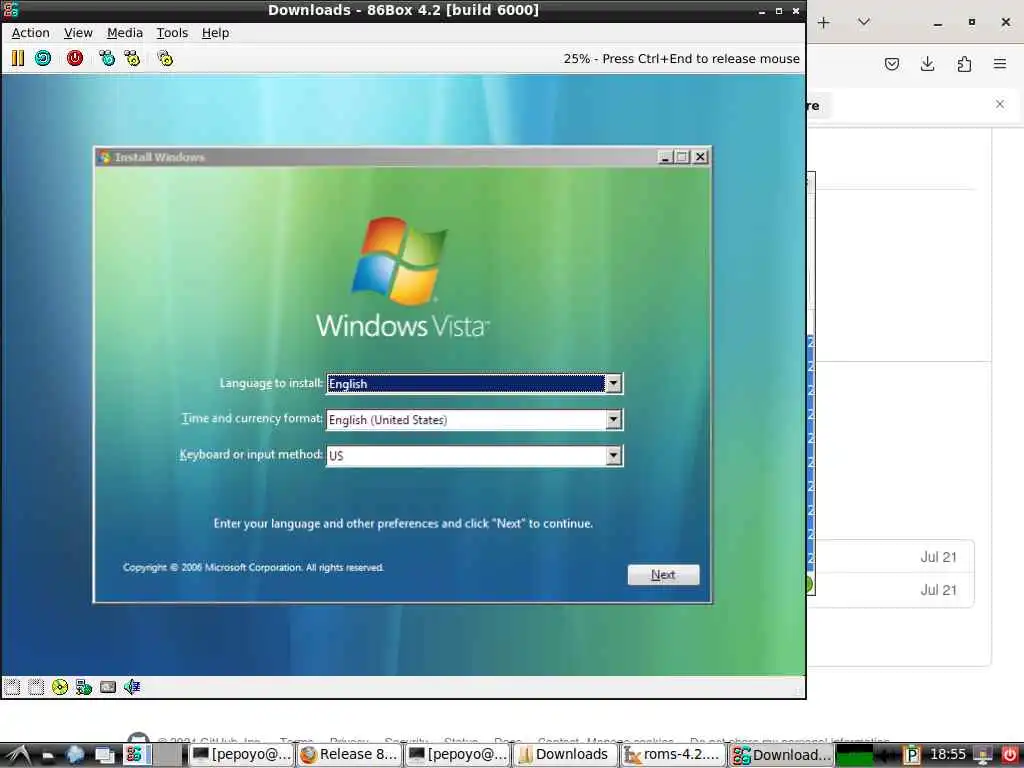Close the Install Windows dialog
The image size is (1024, 768).
pos(700,157)
